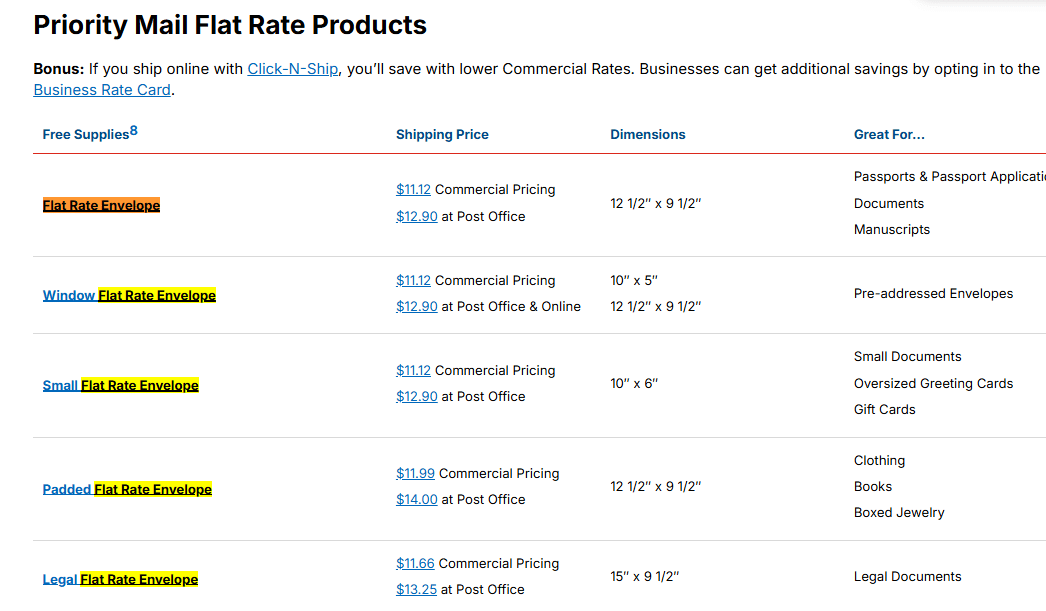Click $12.90 Post Office & Online price
Image resolution: width=1046 pixels, height=611 pixels.
(417, 307)
